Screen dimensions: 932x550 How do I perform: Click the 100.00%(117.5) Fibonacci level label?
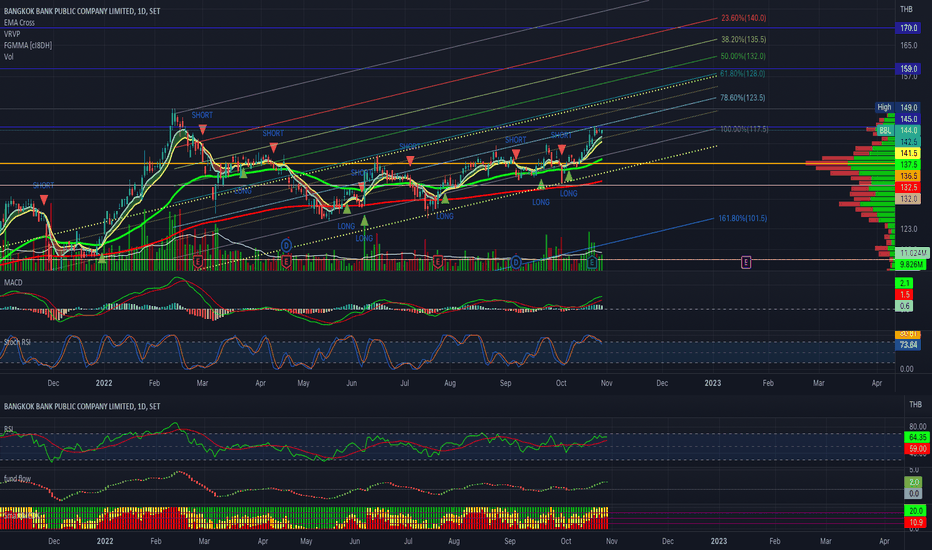744,129
